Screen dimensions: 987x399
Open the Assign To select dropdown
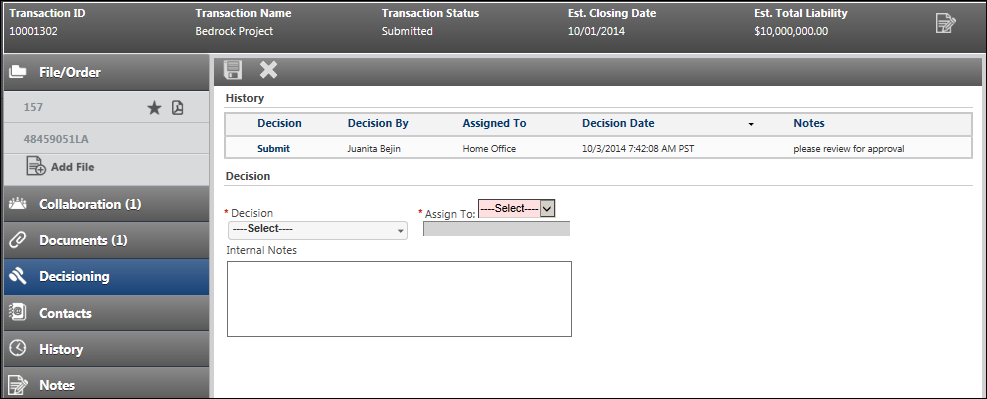516,208
